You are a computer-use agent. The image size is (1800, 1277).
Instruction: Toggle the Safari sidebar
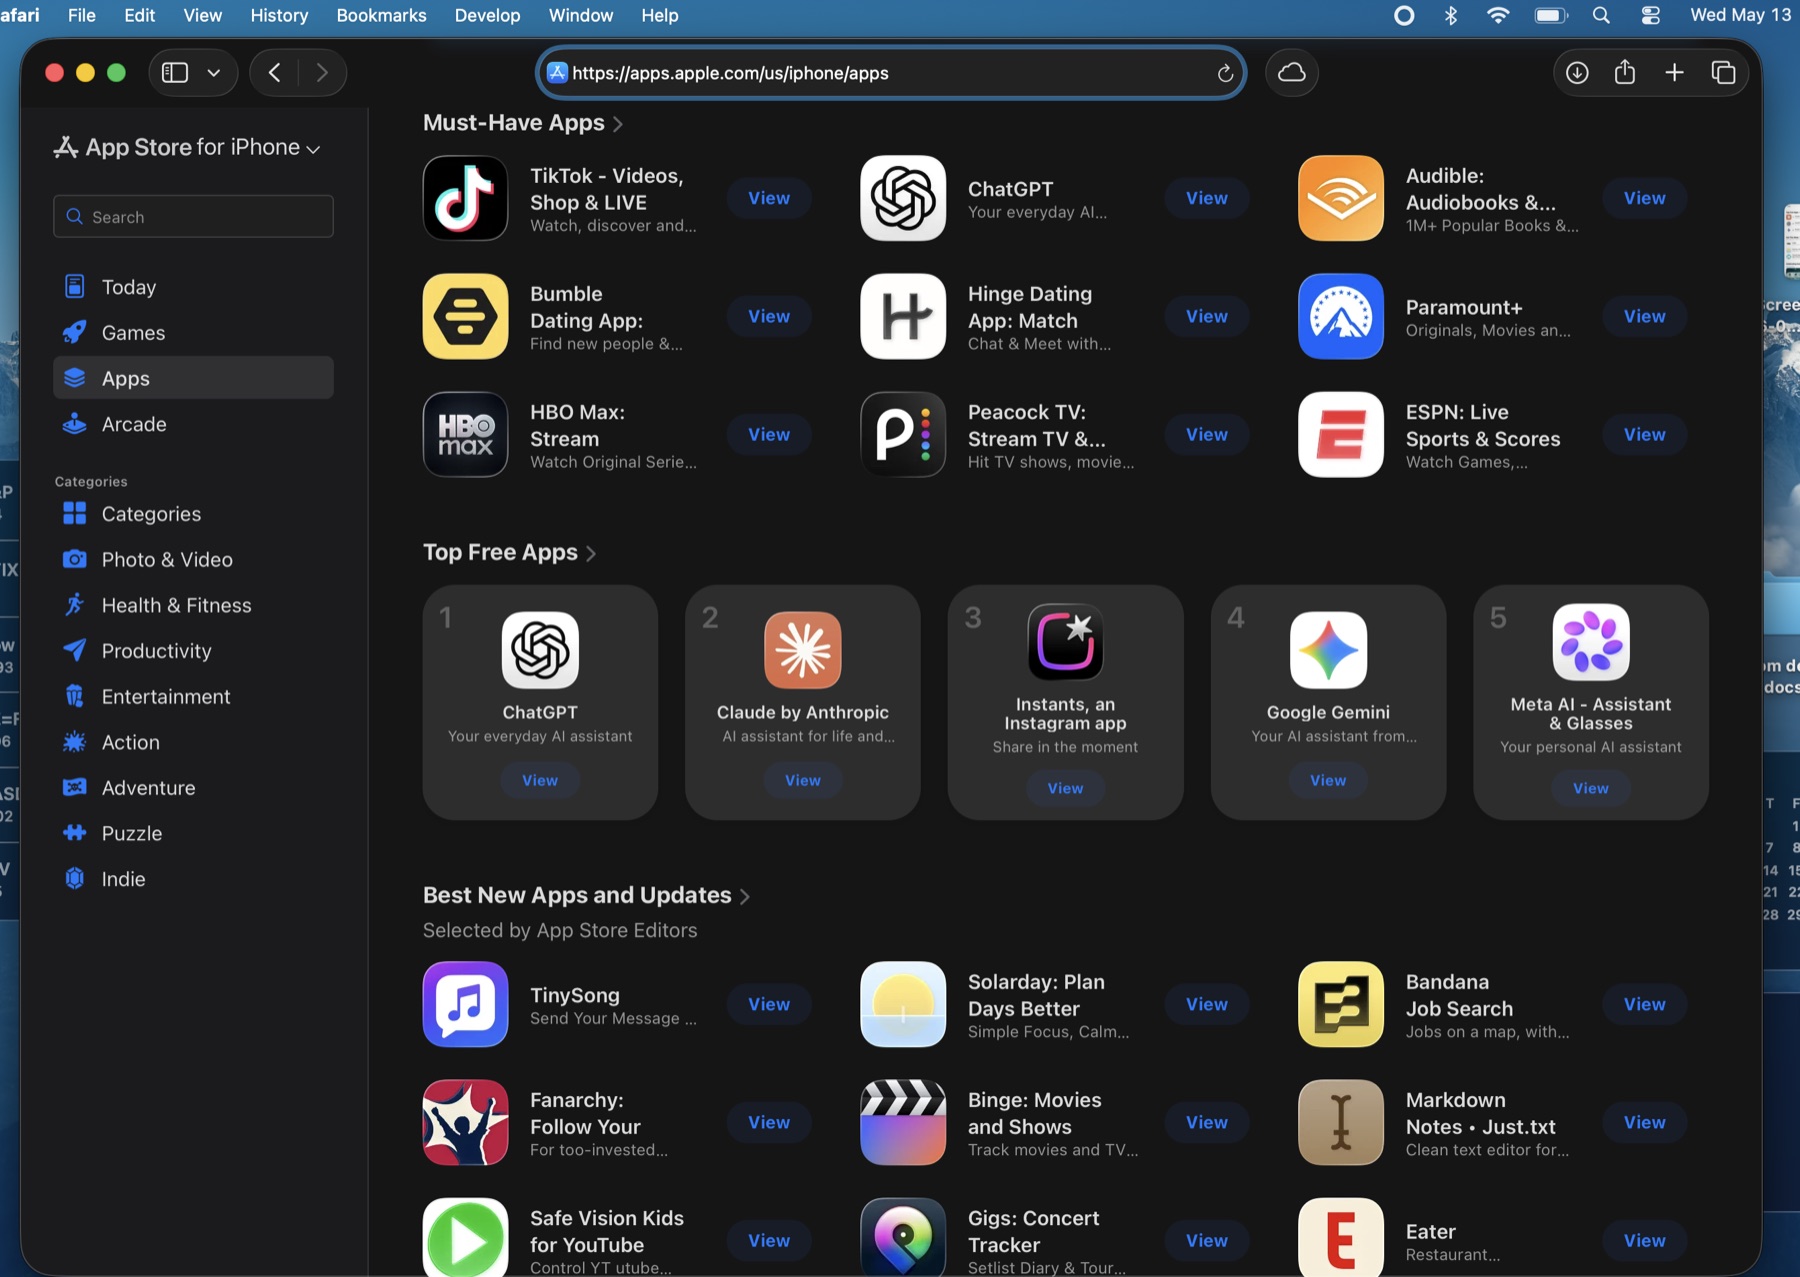tap(175, 73)
